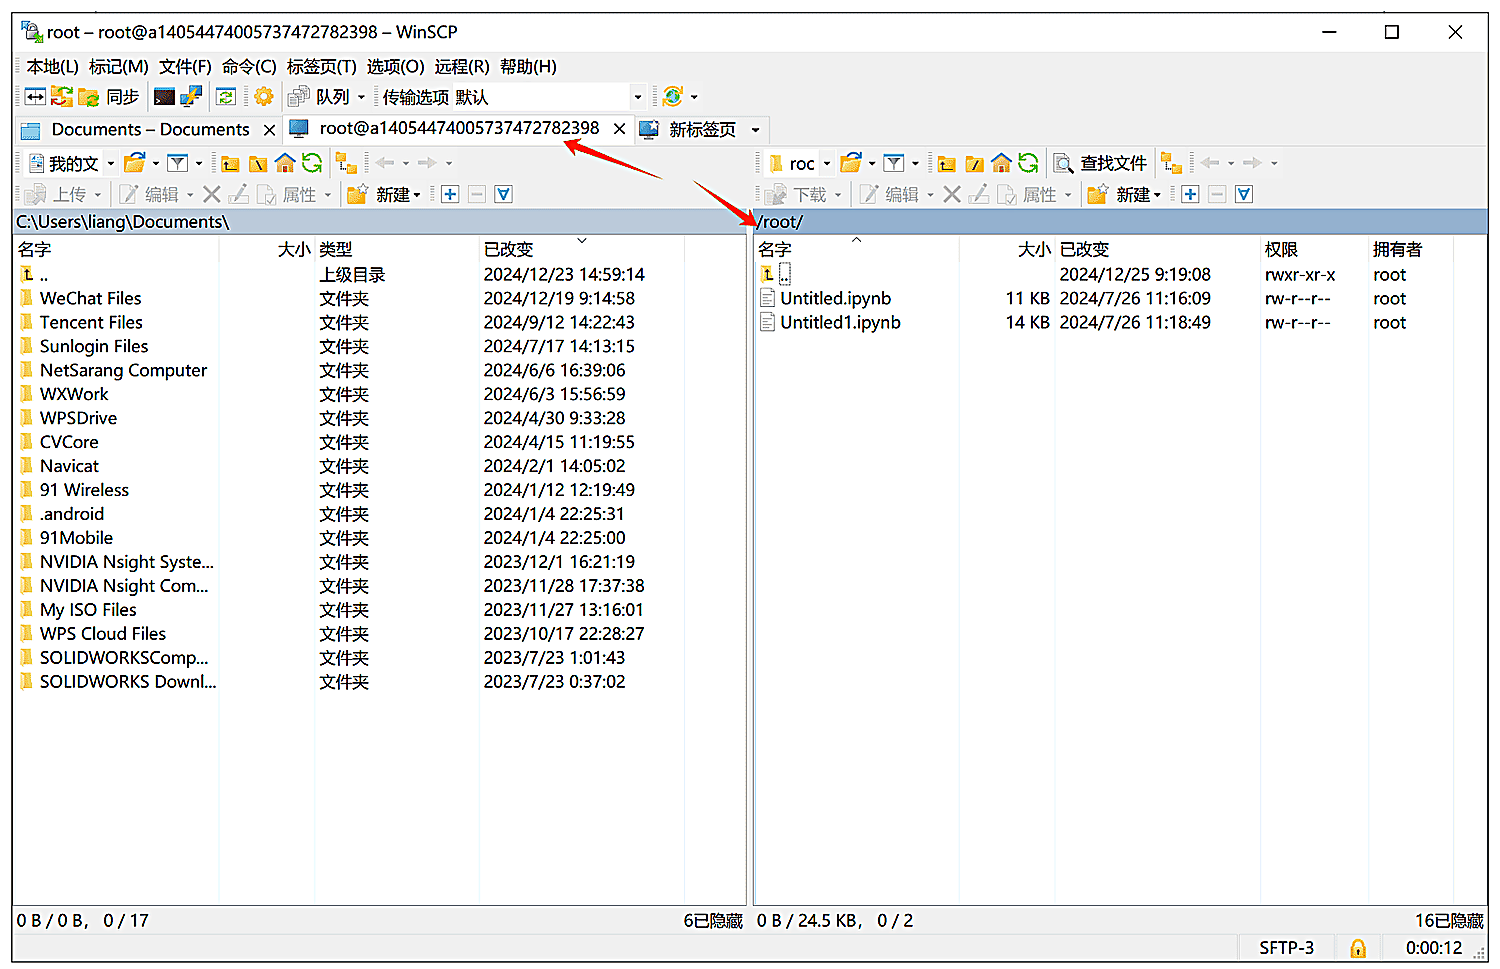1500x969 pixels.
Task: Open the filter icon in remote panel toolbar
Action: [x=894, y=163]
